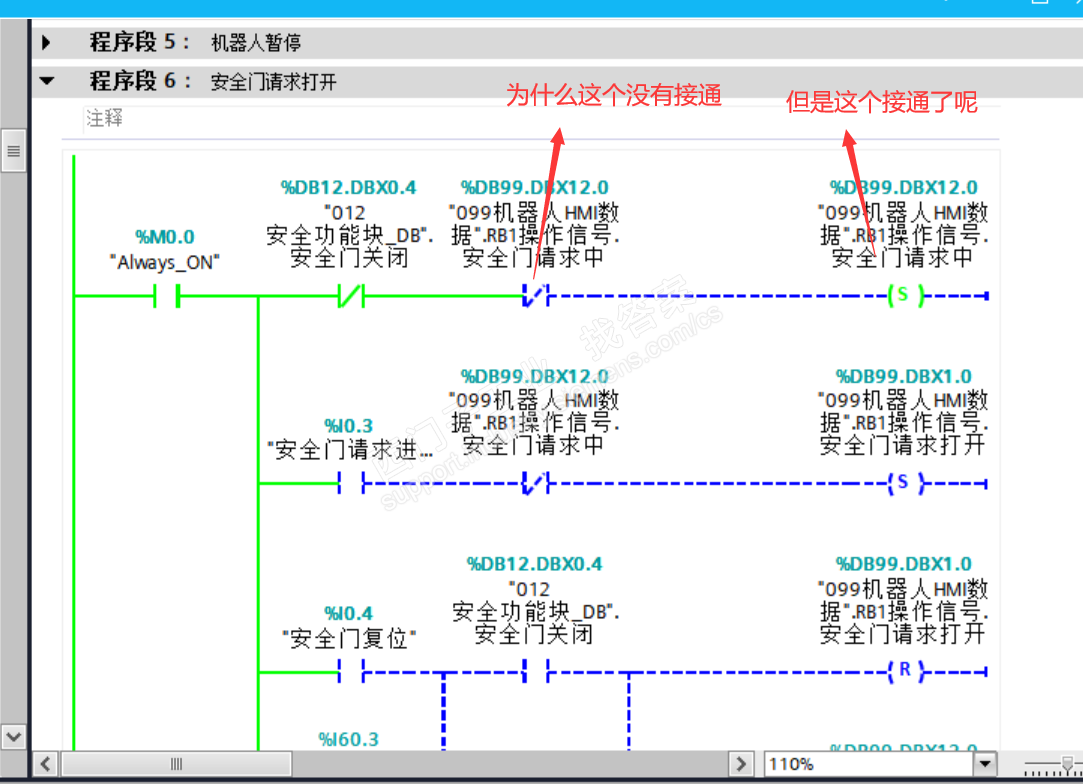This screenshot has height=784, width=1083.
Task: Select the %I0.4 安全门复位 contact
Action: click(x=351, y=671)
